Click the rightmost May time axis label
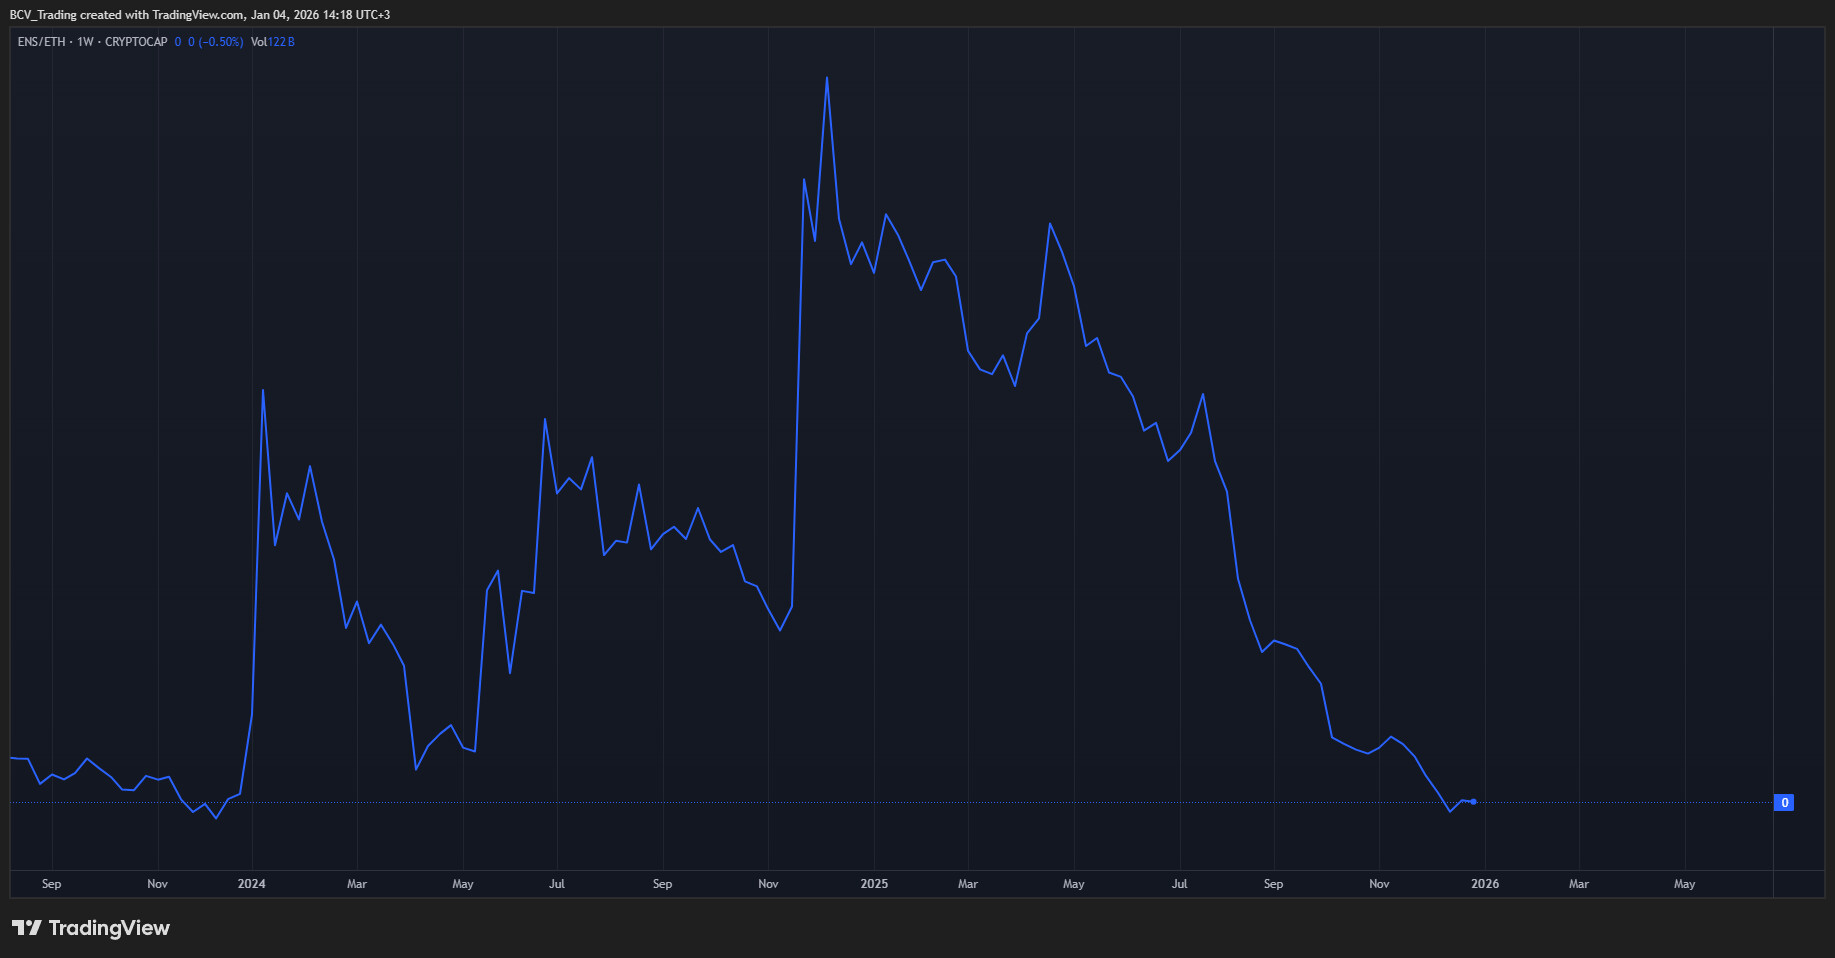The height and width of the screenshot is (958, 1835). [1684, 884]
